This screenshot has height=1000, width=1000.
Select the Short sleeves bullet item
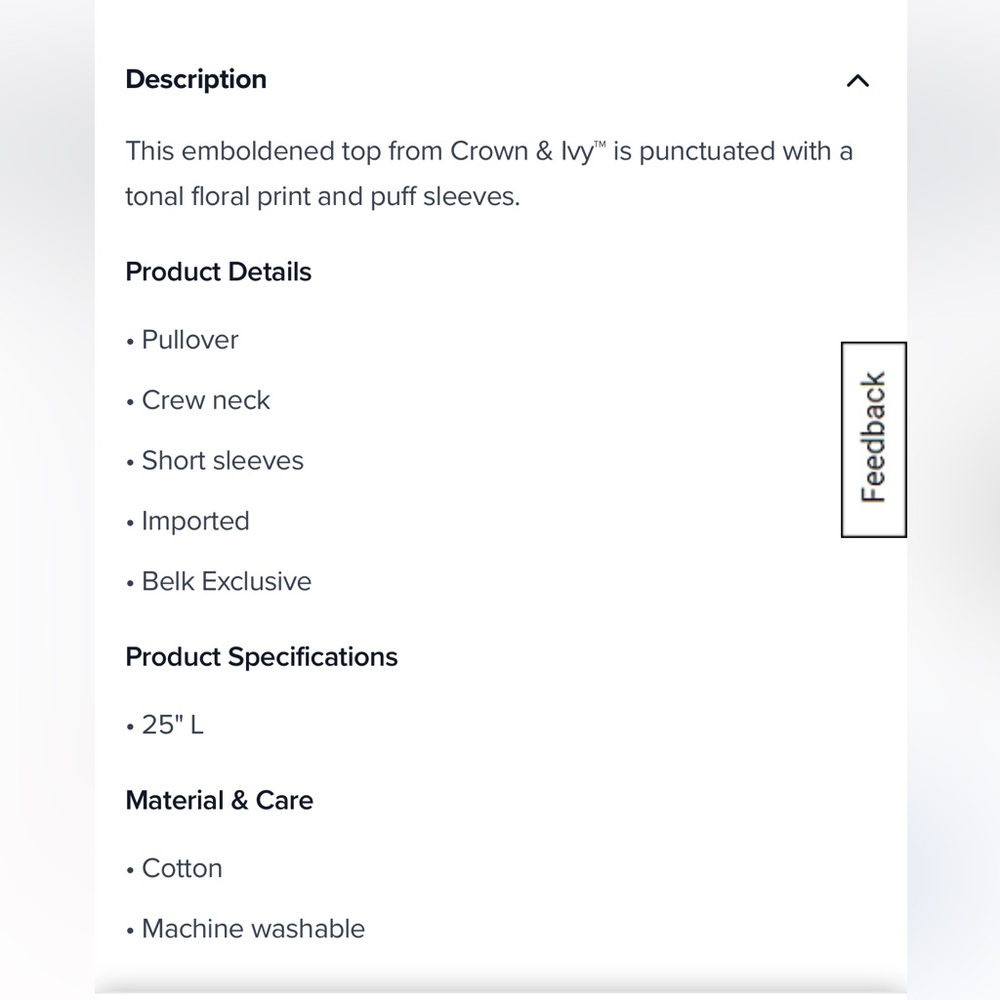tap(222, 461)
